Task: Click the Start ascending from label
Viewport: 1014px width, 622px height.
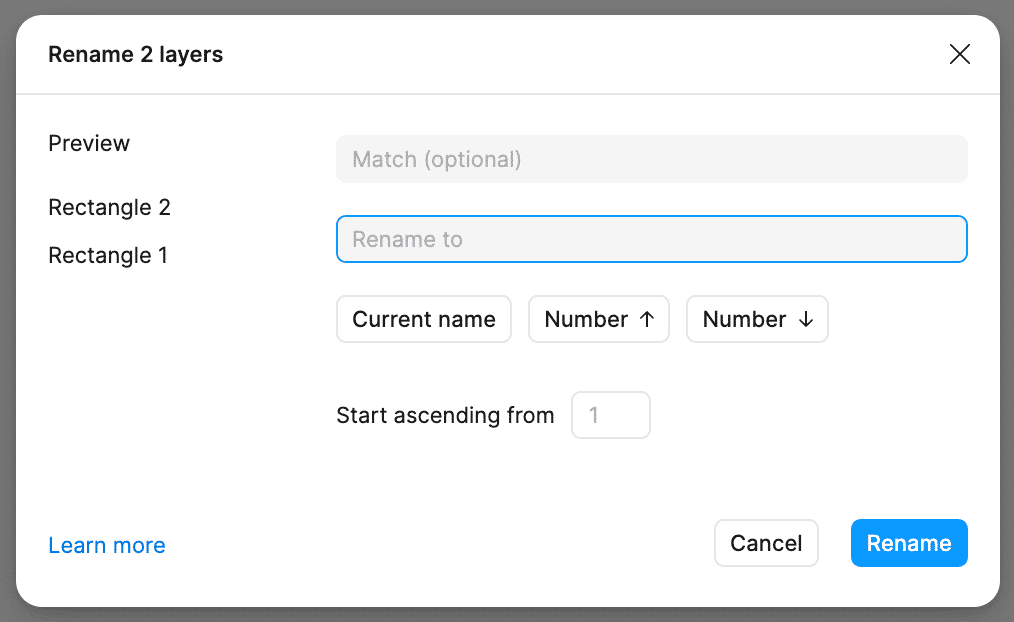Action: [445, 415]
